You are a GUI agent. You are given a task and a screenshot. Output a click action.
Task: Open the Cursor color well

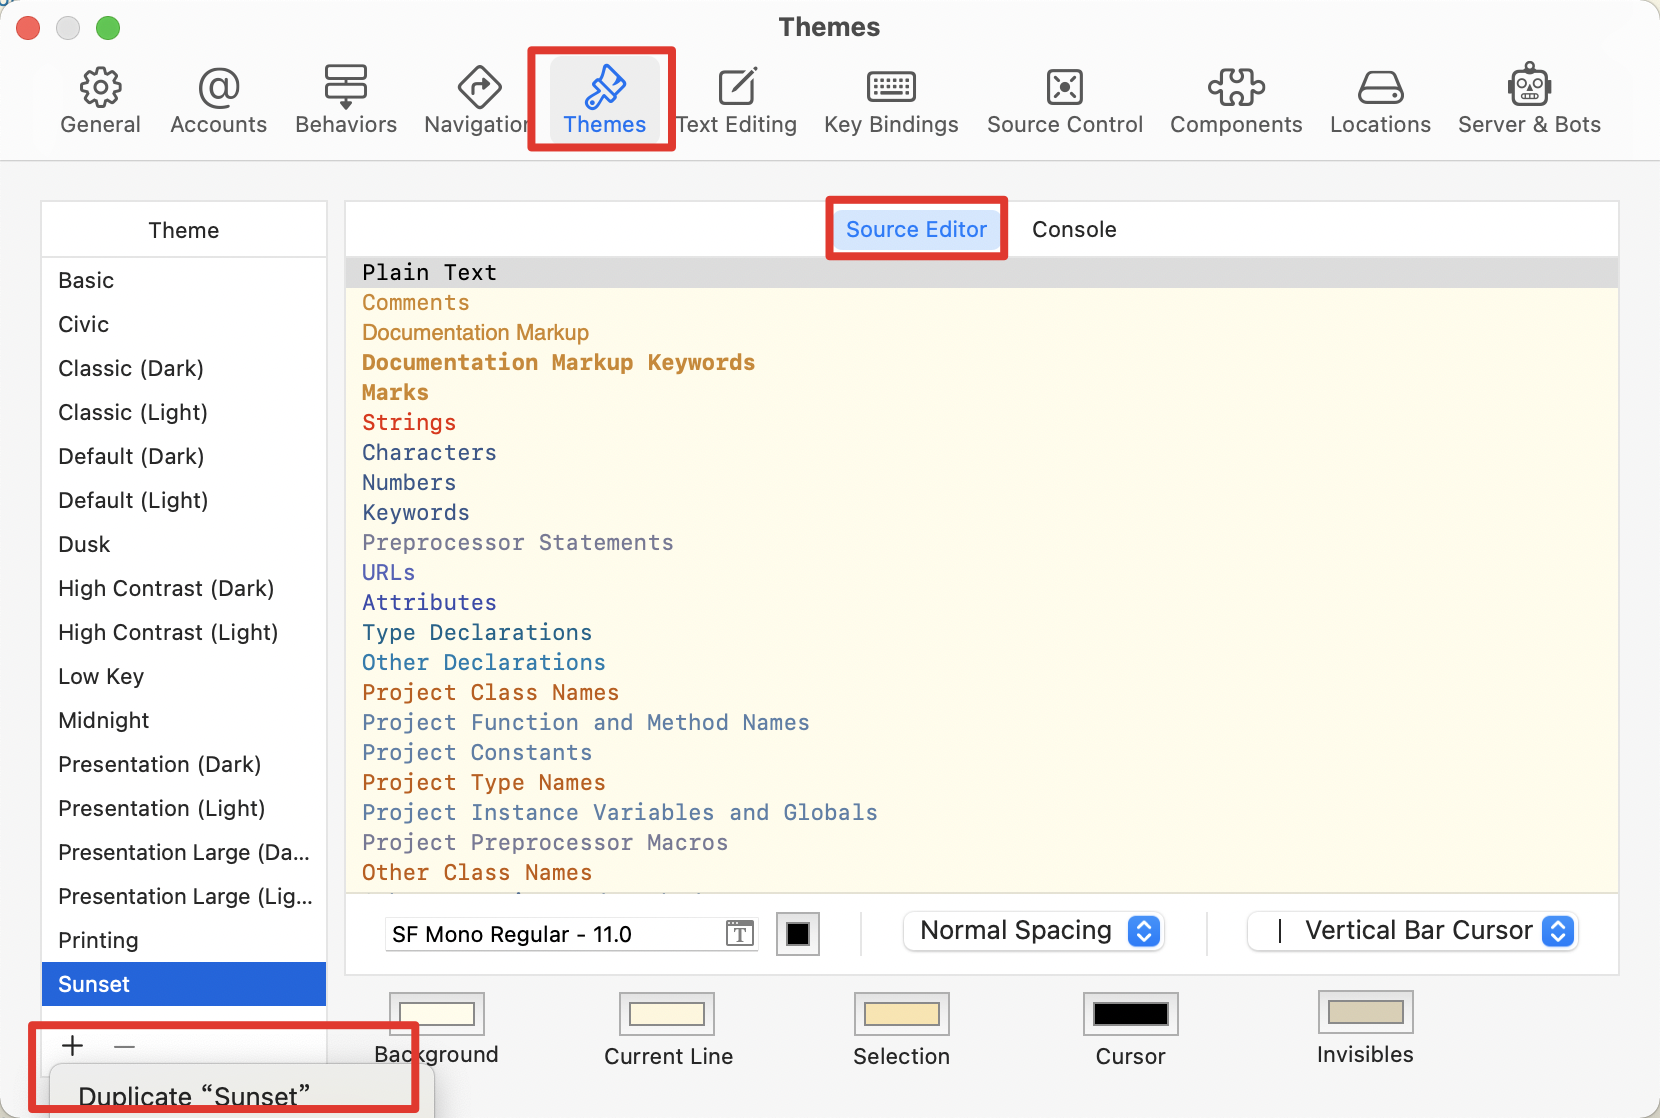click(x=1131, y=1014)
